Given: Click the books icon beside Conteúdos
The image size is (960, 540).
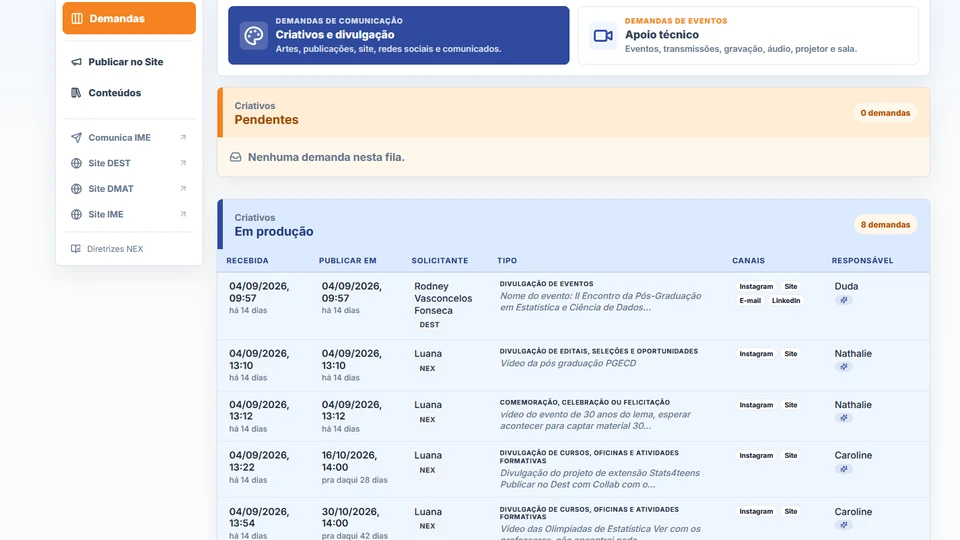Looking at the screenshot, I should click(76, 93).
